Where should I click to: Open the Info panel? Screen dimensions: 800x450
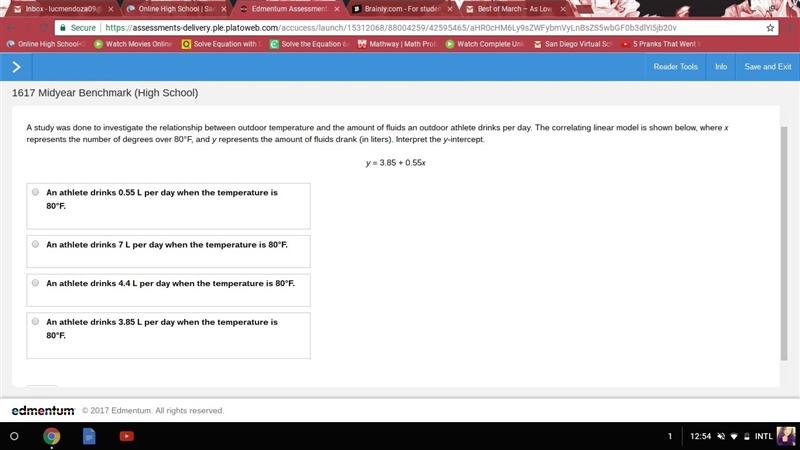pos(720,67)
